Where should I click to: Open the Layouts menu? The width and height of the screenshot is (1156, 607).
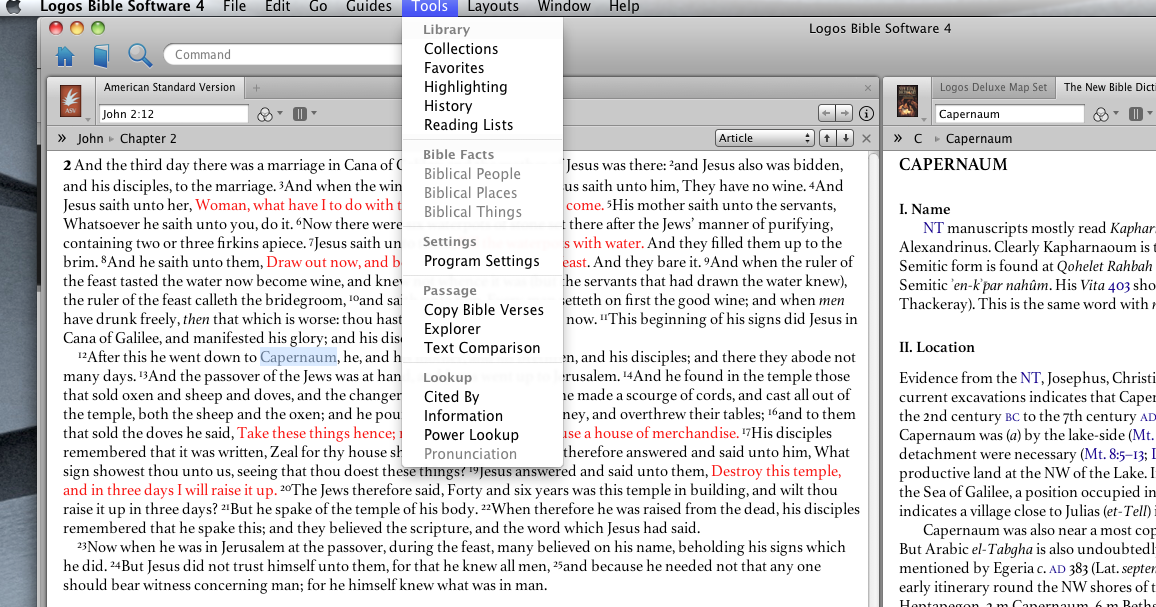[x=493, y=7]
